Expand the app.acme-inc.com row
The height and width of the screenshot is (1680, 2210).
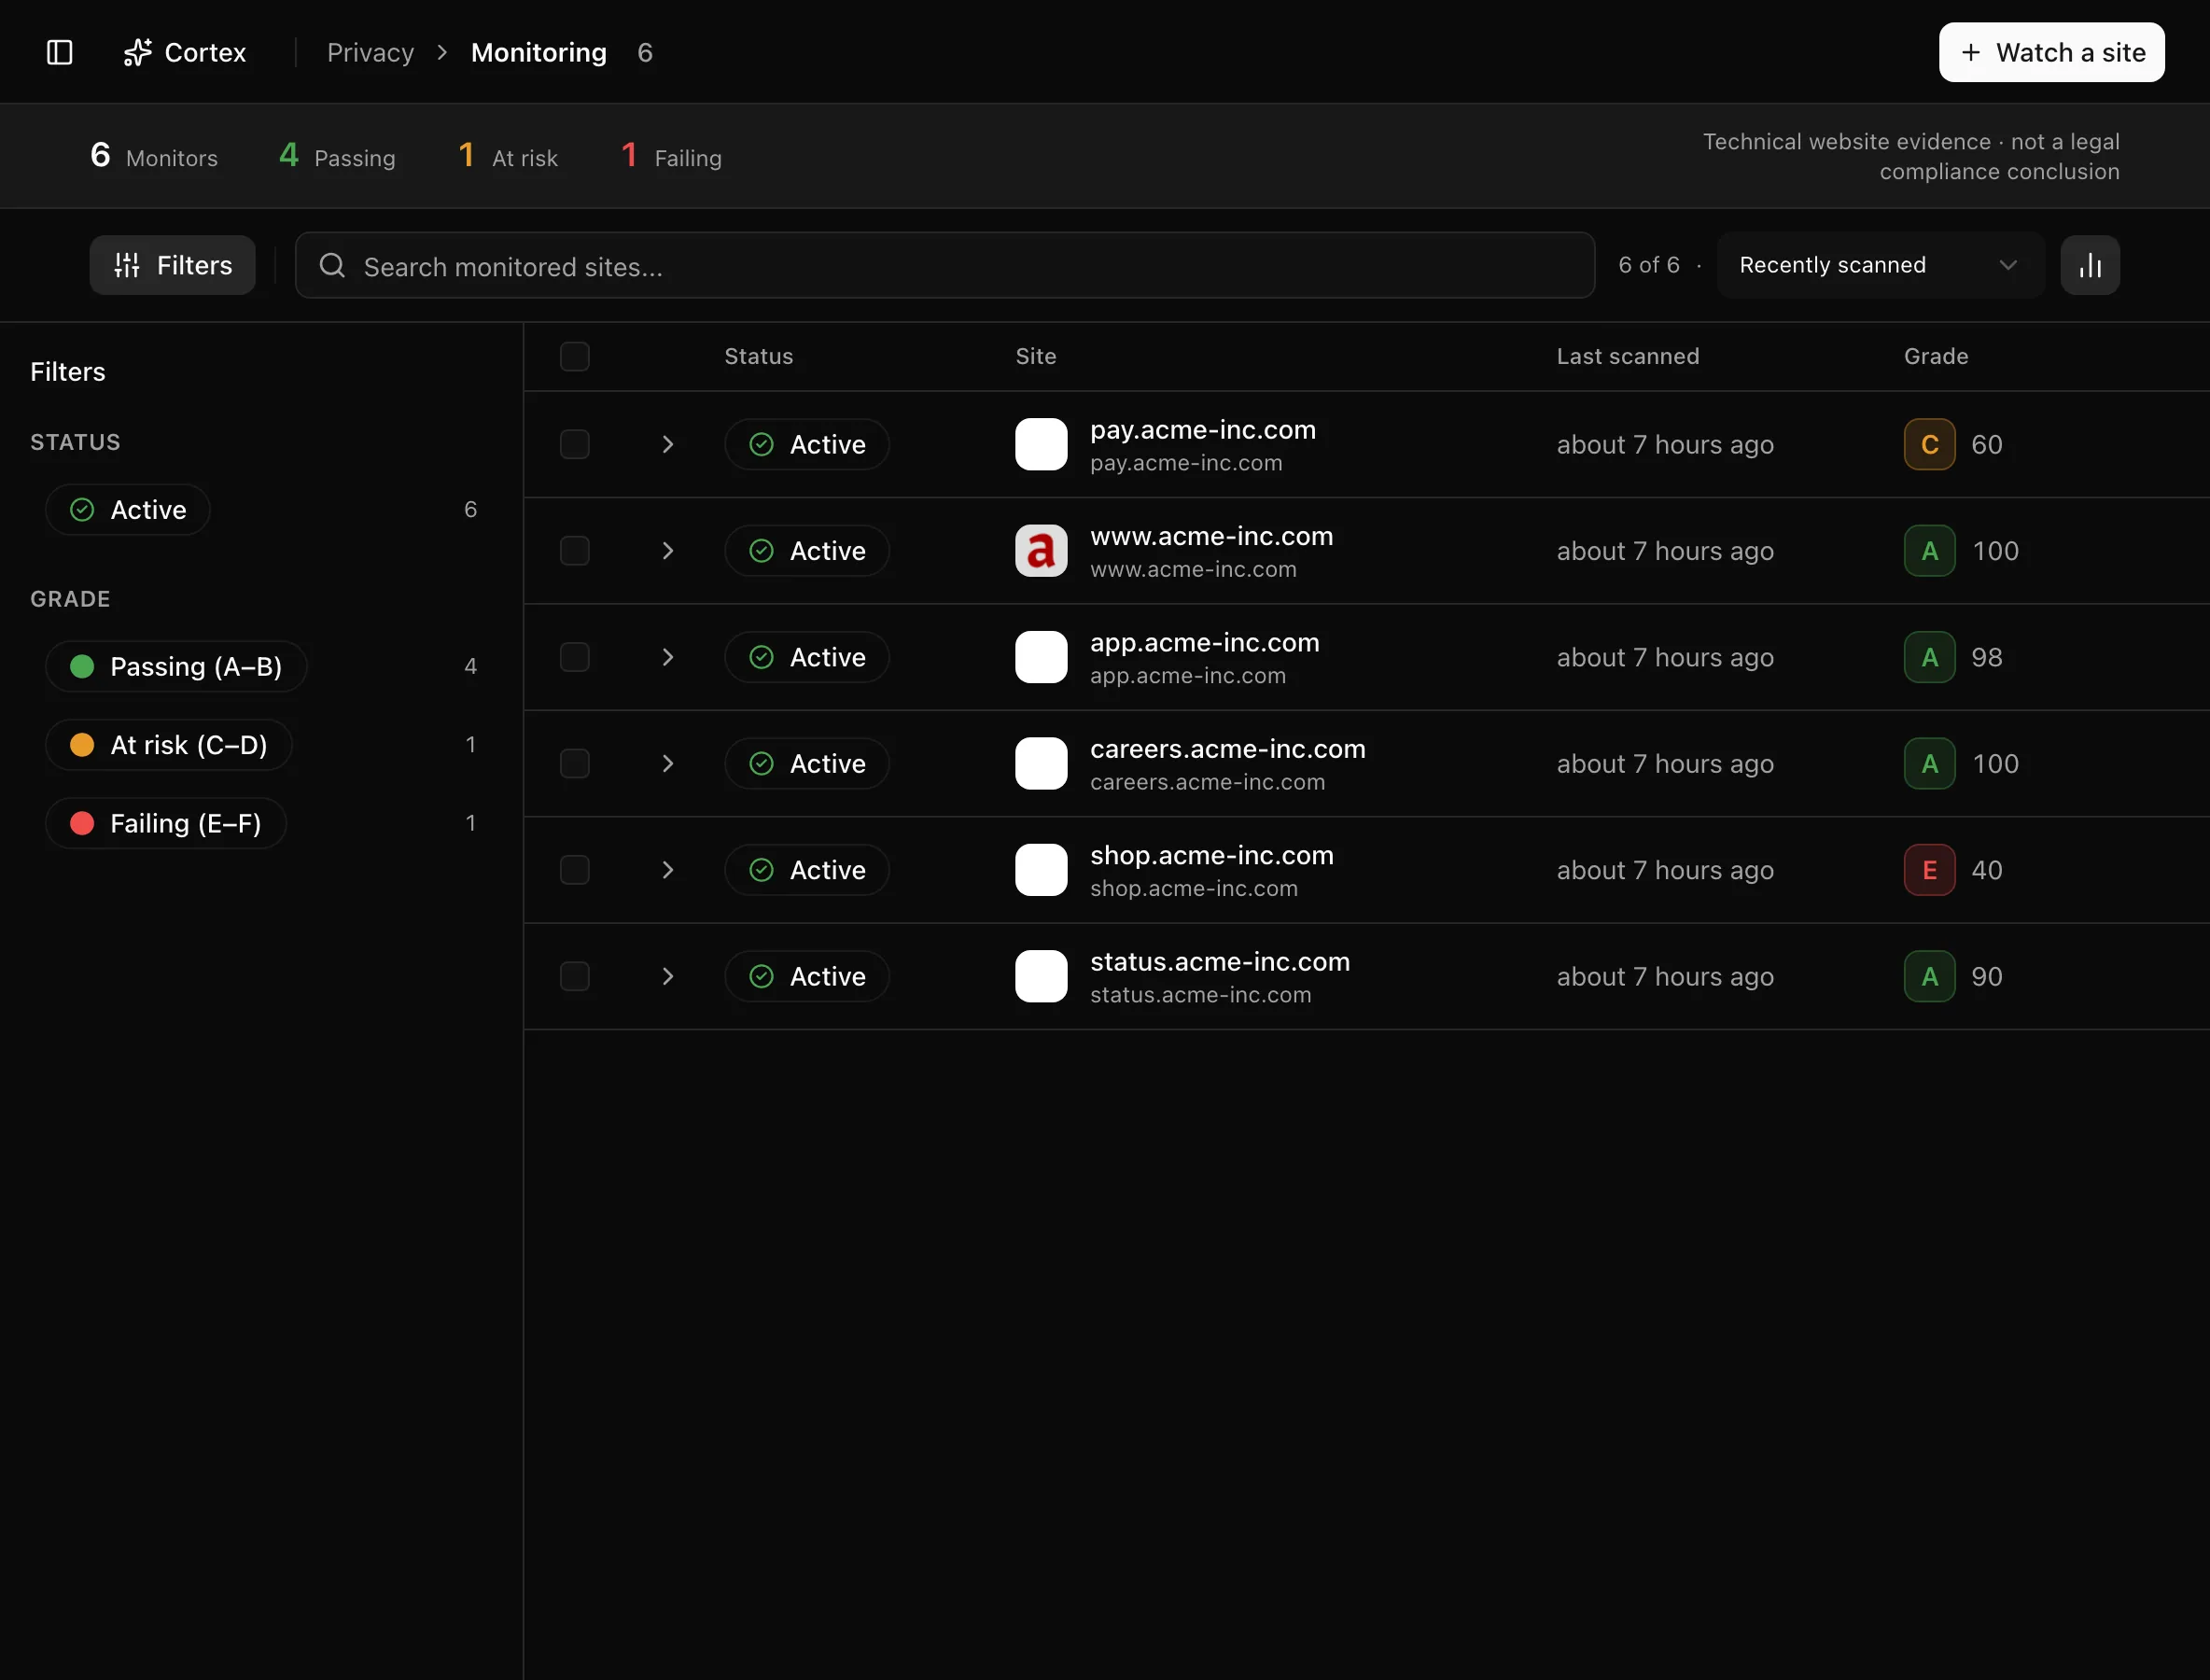pos(668,657)
